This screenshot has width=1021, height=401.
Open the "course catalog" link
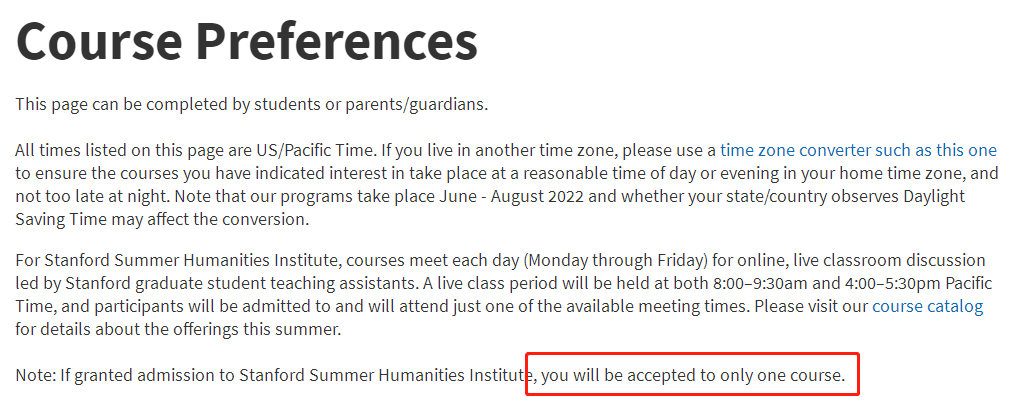927,307
